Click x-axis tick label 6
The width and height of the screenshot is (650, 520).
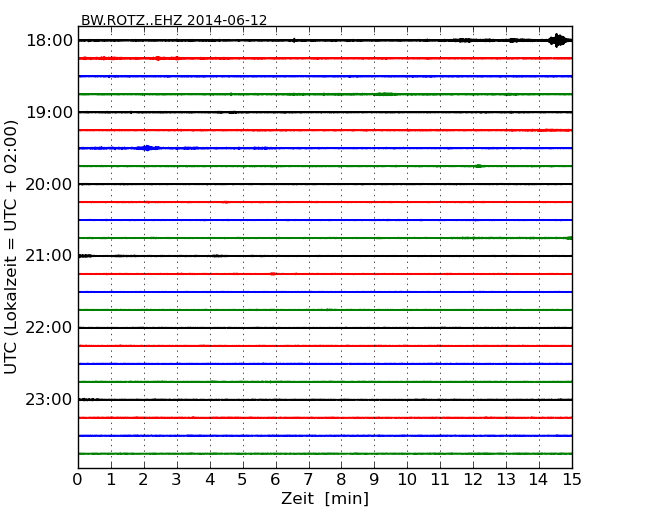click(x=275, y=480)
